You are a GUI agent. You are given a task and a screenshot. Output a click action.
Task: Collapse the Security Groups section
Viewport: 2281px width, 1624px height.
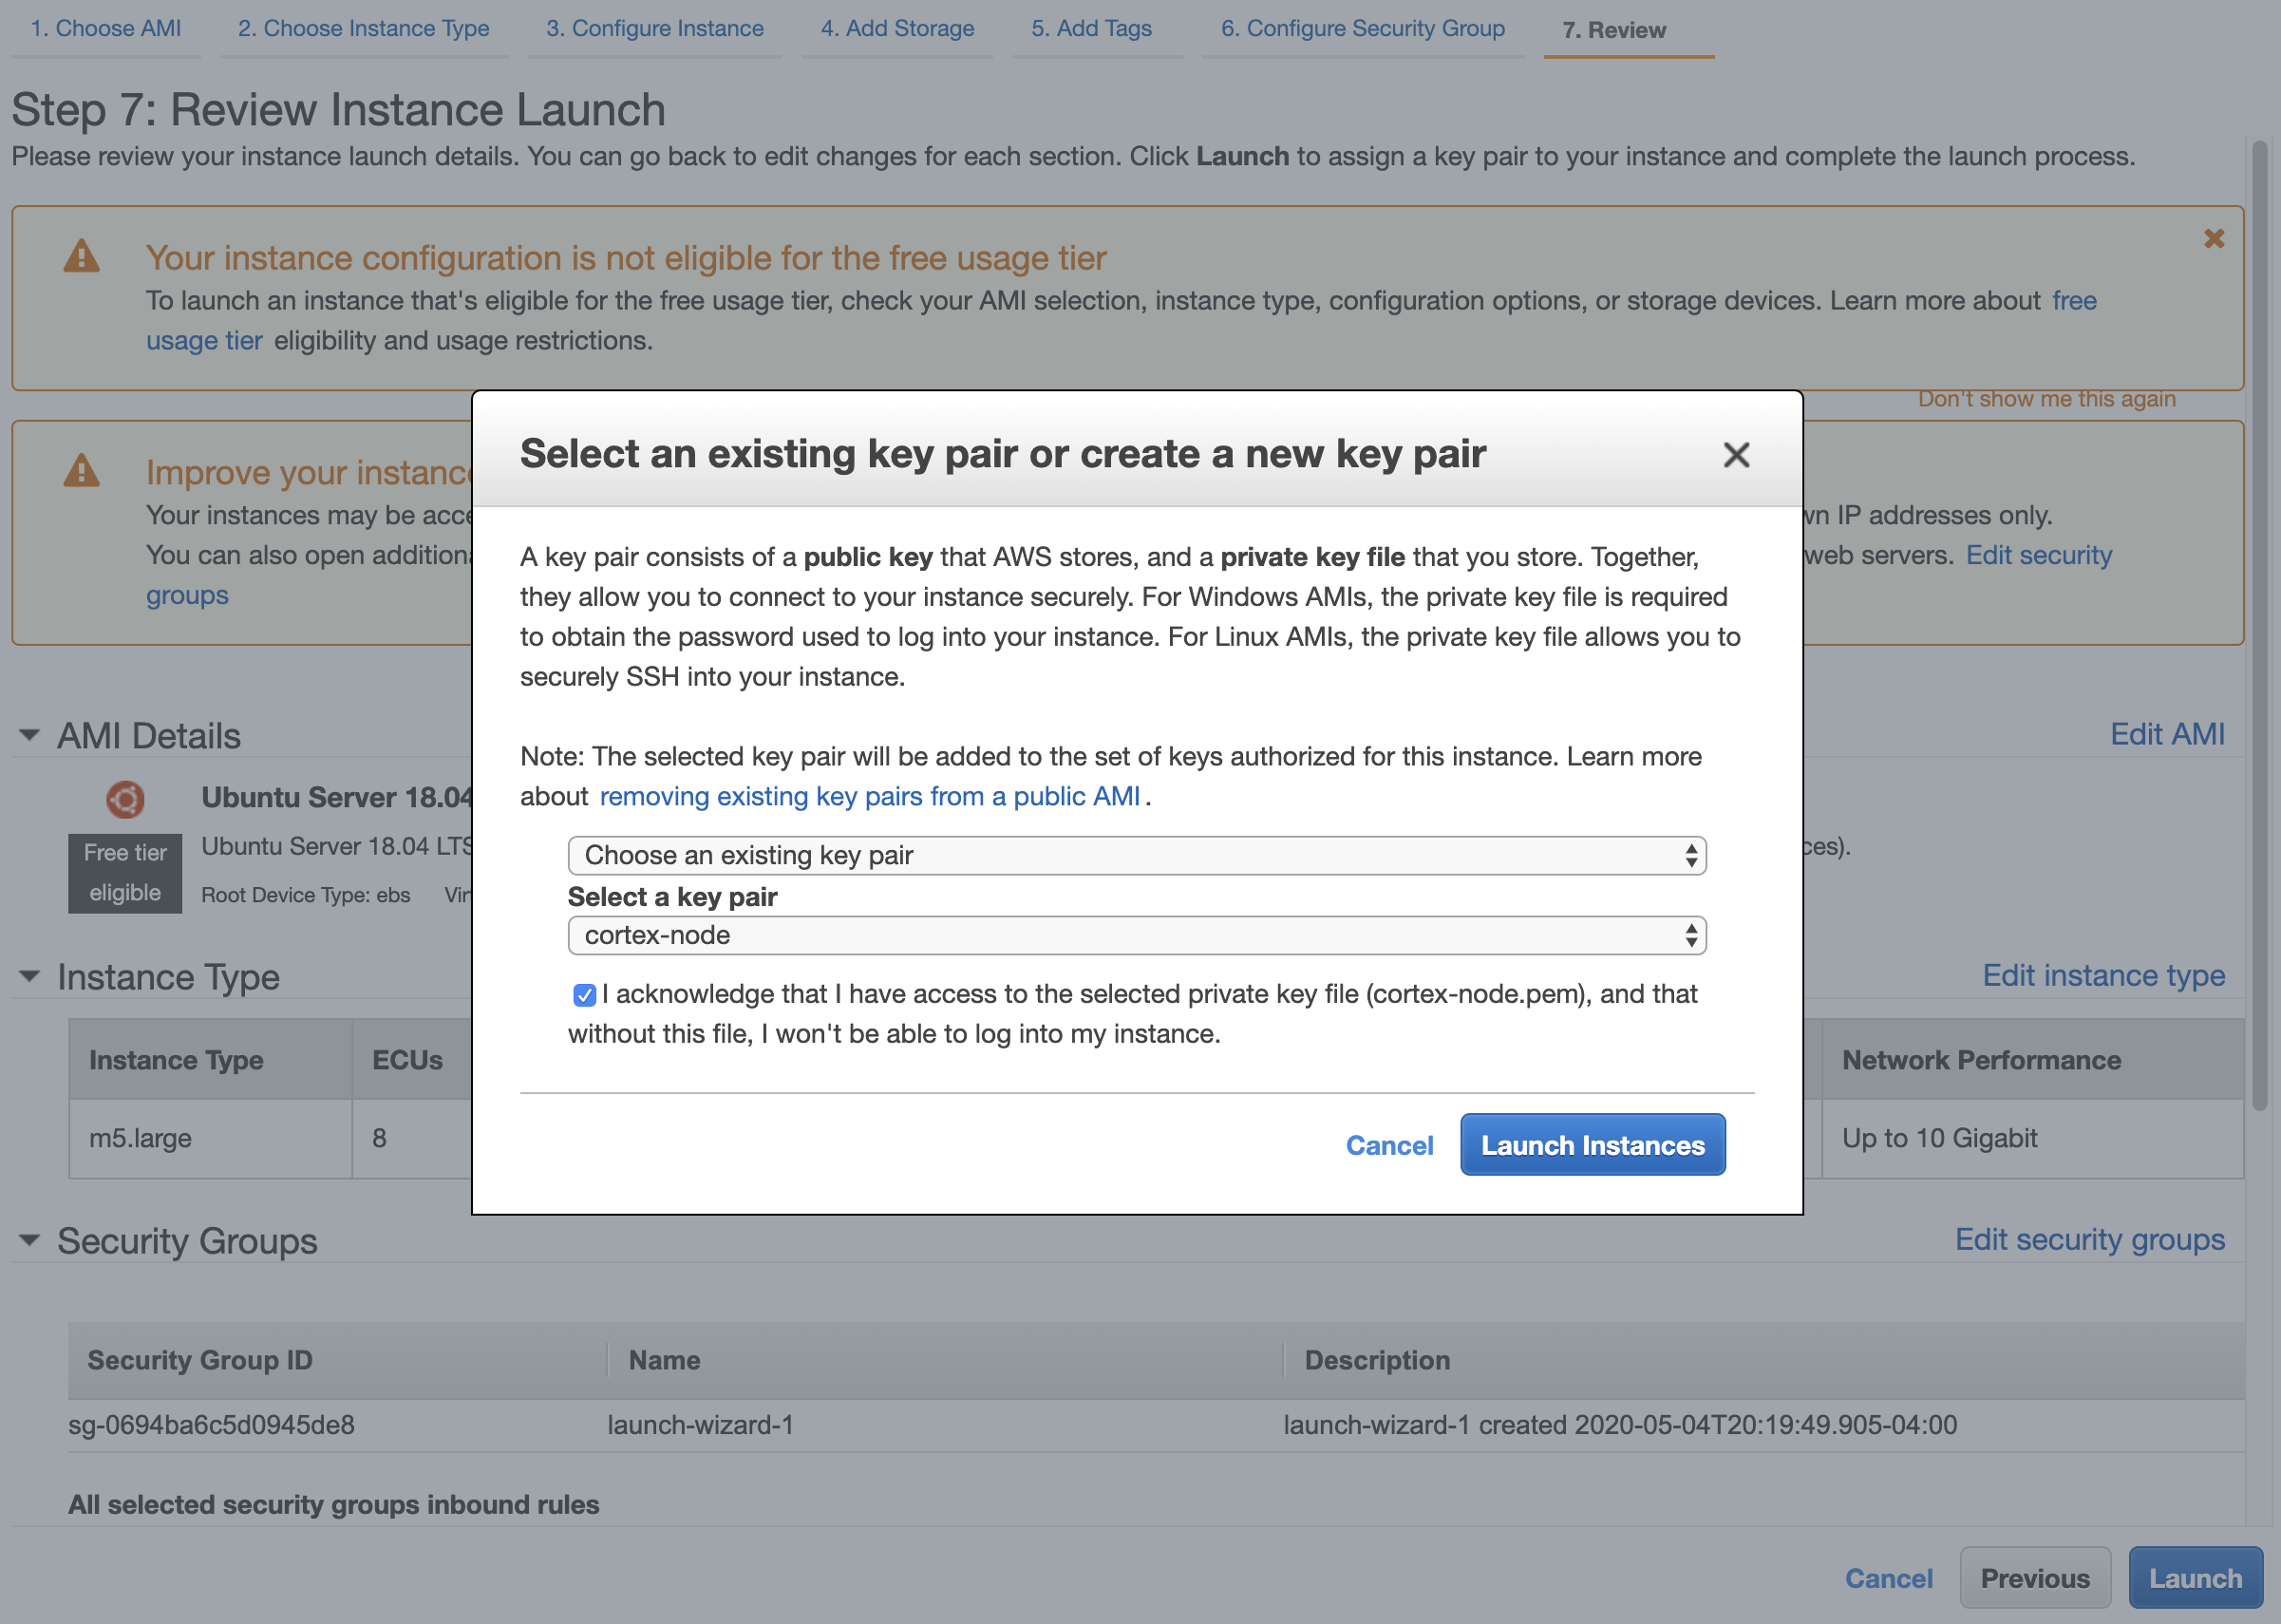click(29, 1241)
